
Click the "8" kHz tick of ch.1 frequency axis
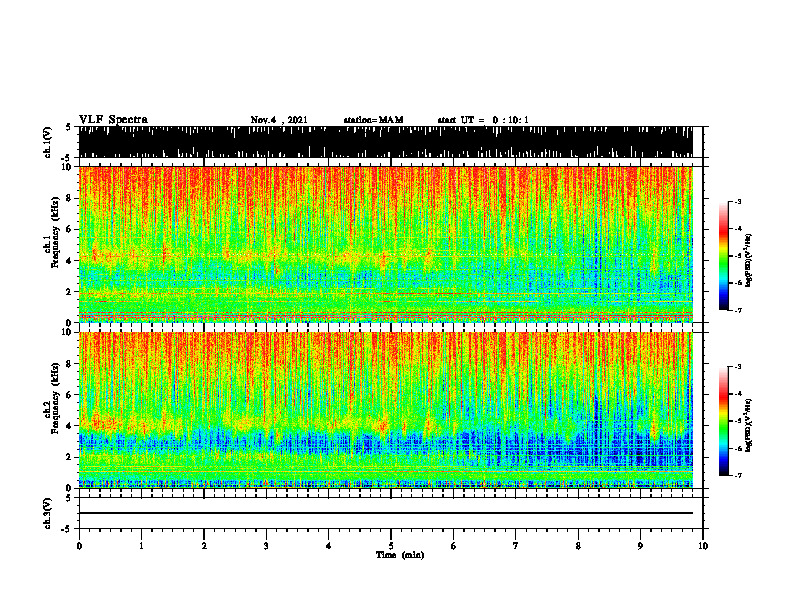[x=69, y=198]
